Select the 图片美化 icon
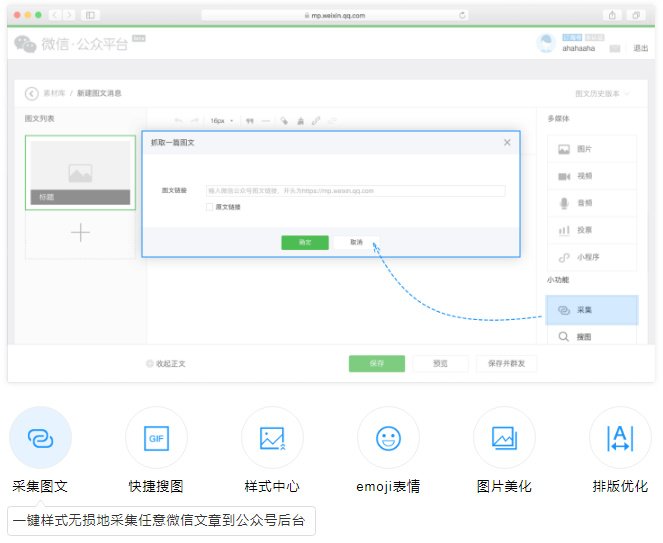Image resolution: width=663 pixels, height=543 pixels. pyautogui.click(x=504, y=438)
